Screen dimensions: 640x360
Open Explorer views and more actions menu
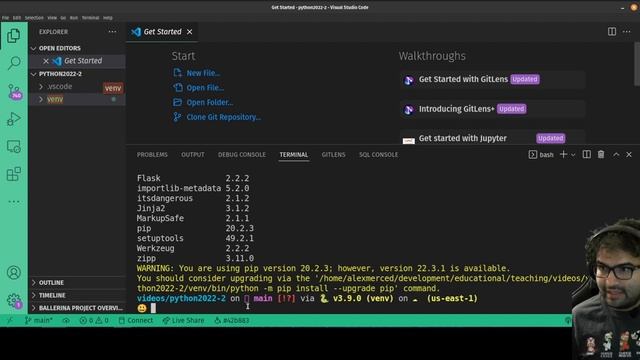(x=112, y=32)
